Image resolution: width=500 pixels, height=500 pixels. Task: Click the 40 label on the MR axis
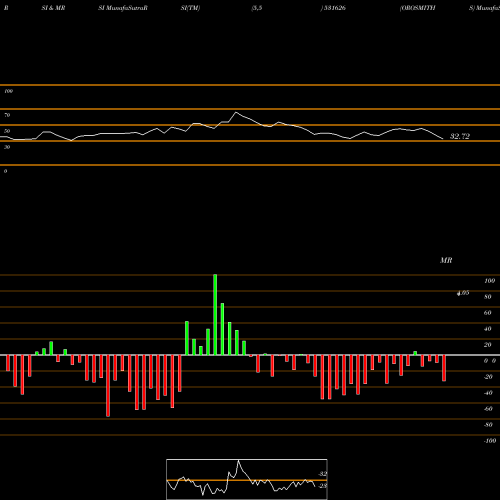488,329
